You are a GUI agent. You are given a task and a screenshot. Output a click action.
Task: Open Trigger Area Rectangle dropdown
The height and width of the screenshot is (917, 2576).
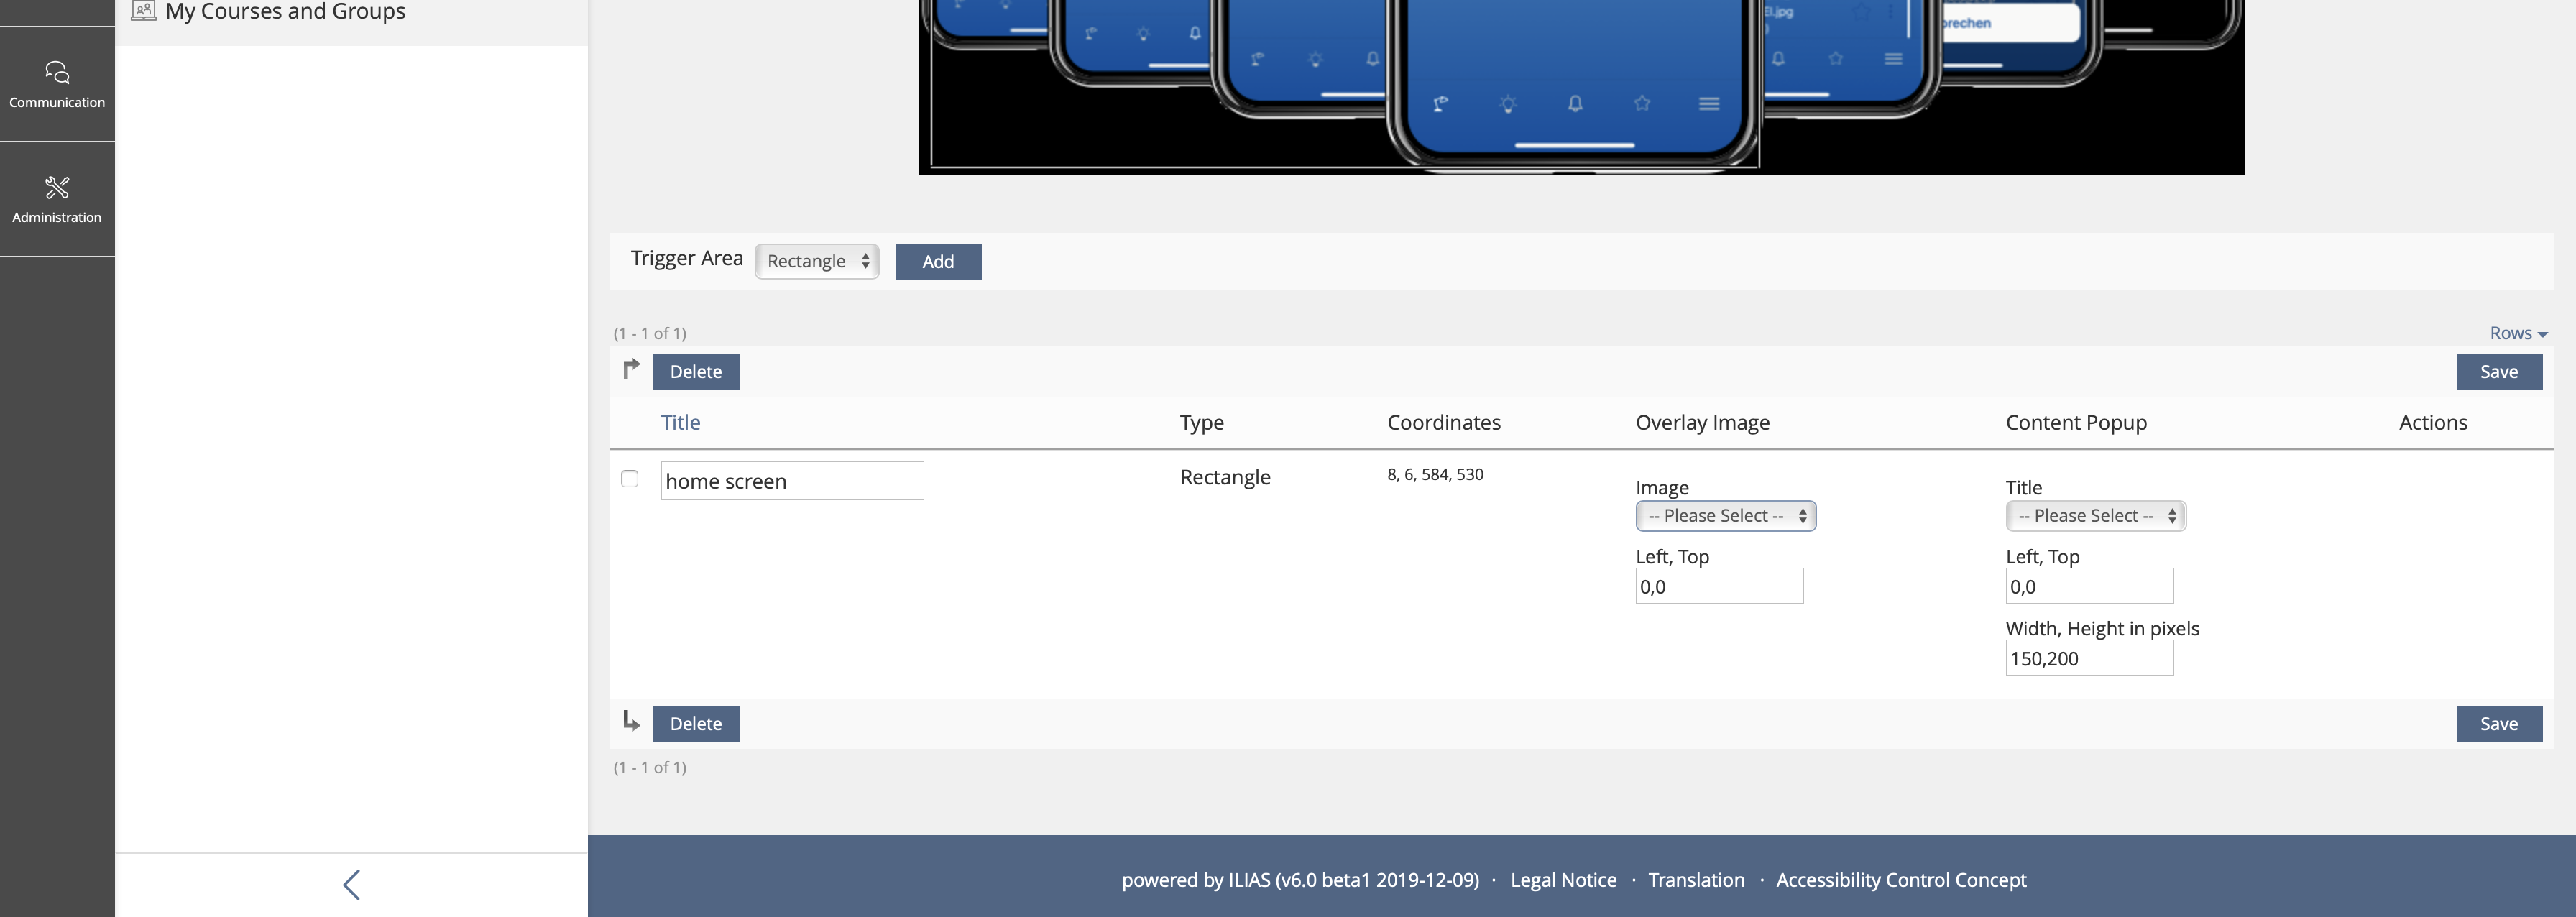816,261
